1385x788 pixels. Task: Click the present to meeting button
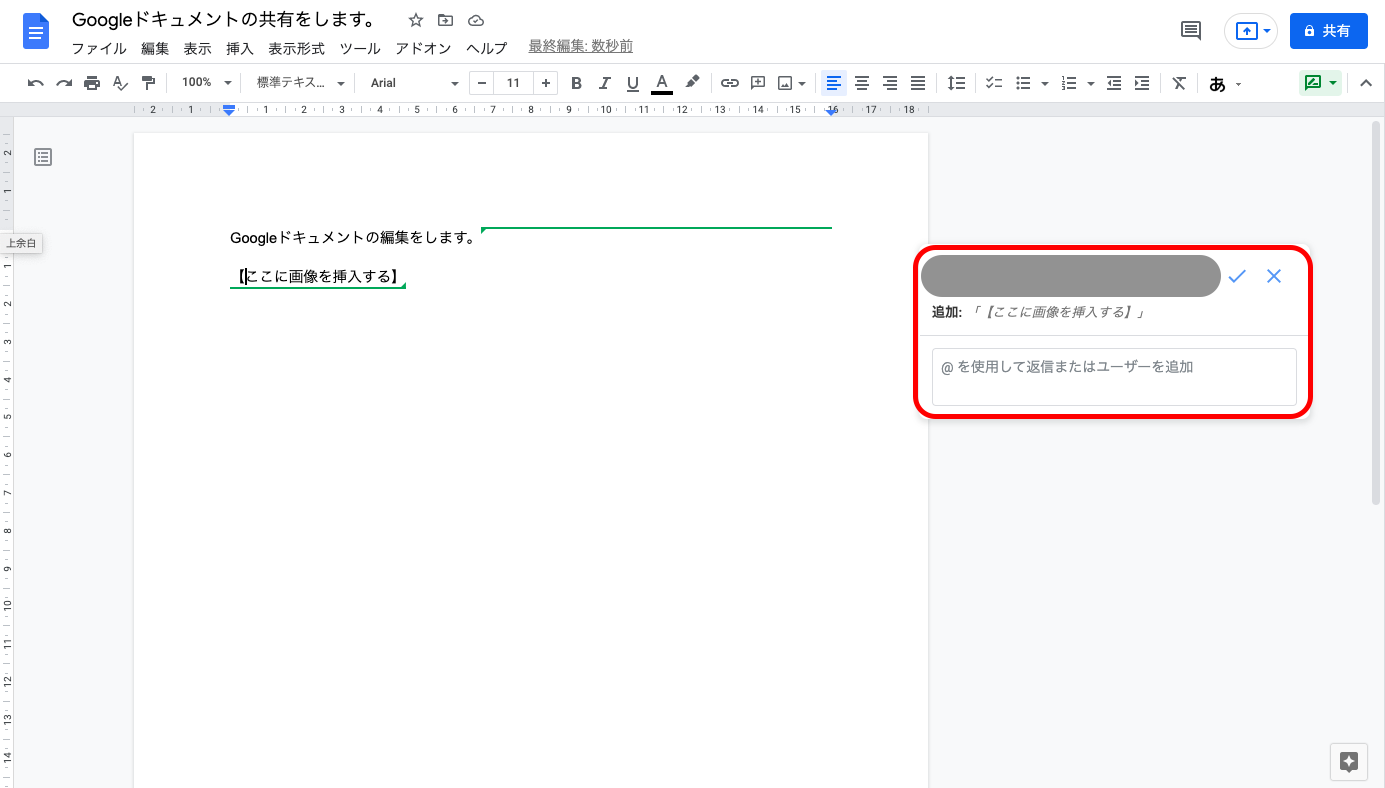[x=1251, y=31]
